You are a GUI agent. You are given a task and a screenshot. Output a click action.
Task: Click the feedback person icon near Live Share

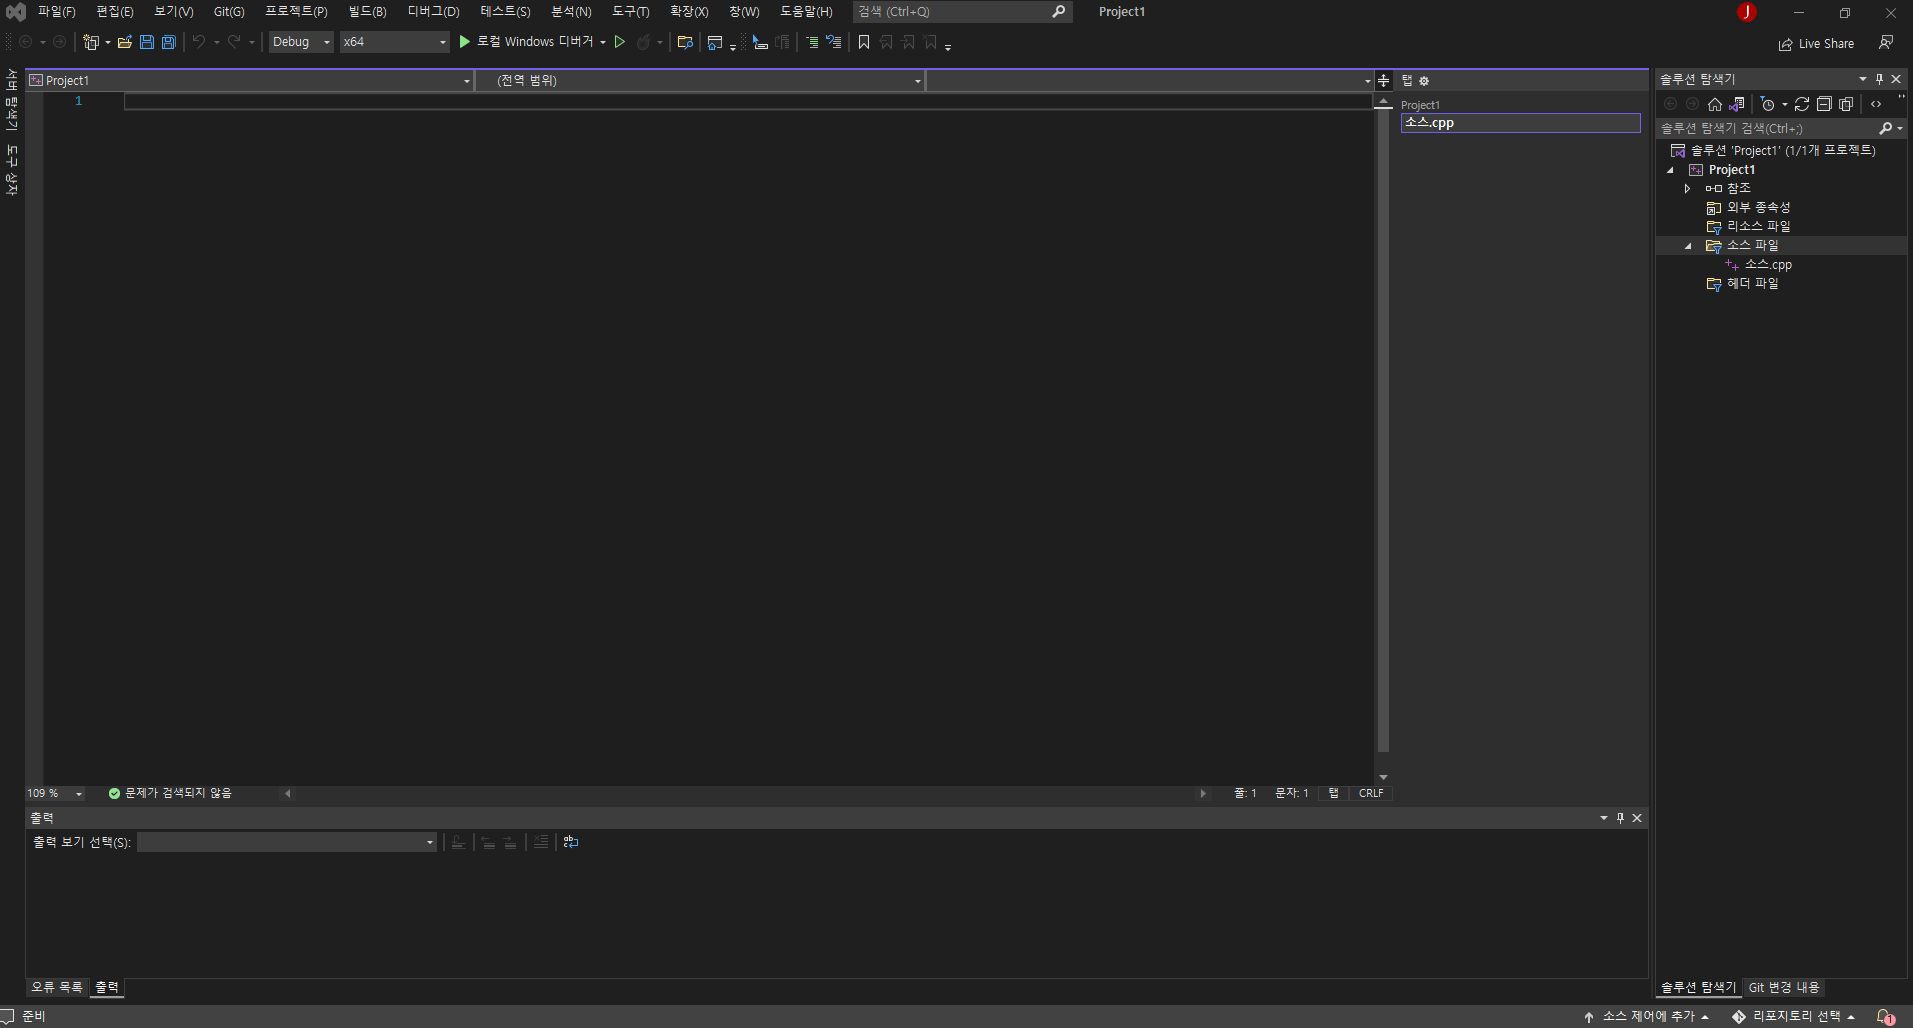click(x=1885, y=43)
